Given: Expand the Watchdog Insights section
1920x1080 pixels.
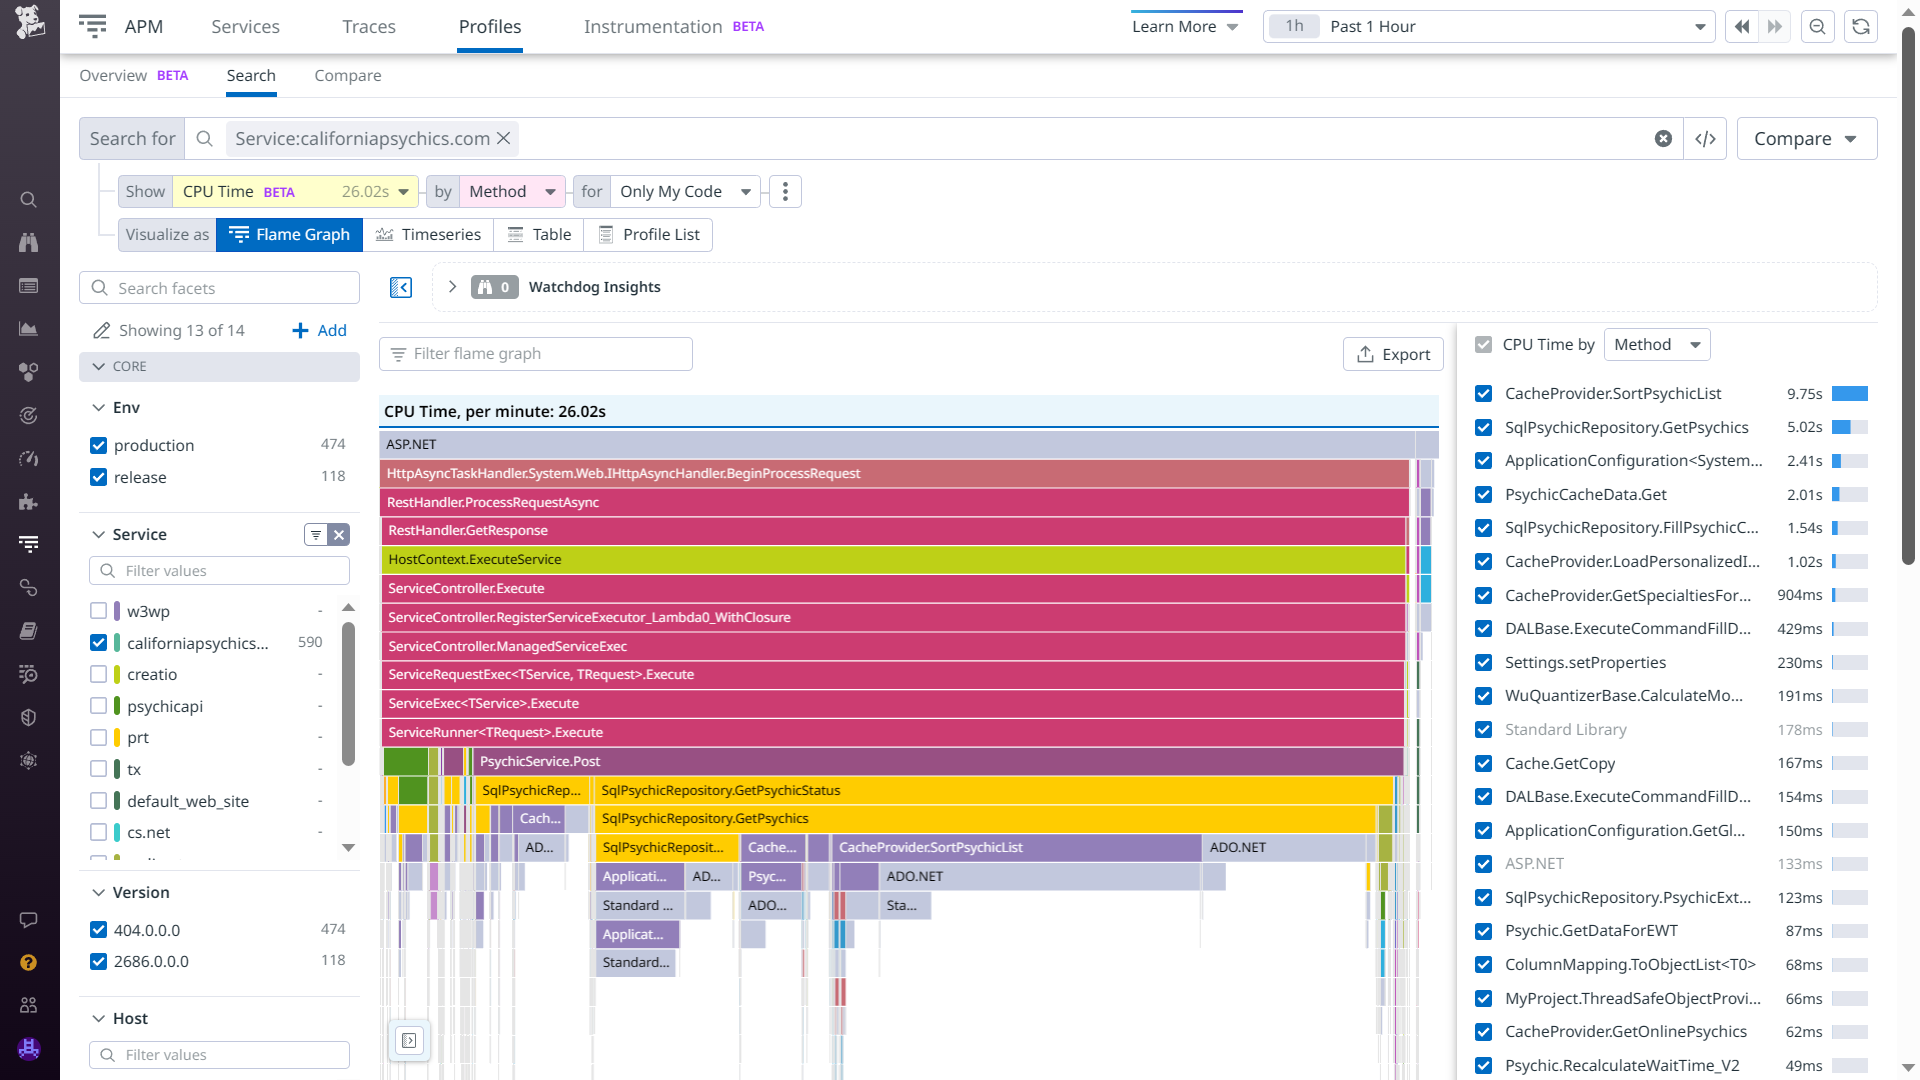Looking at the screenshot, I should point(452,287).
